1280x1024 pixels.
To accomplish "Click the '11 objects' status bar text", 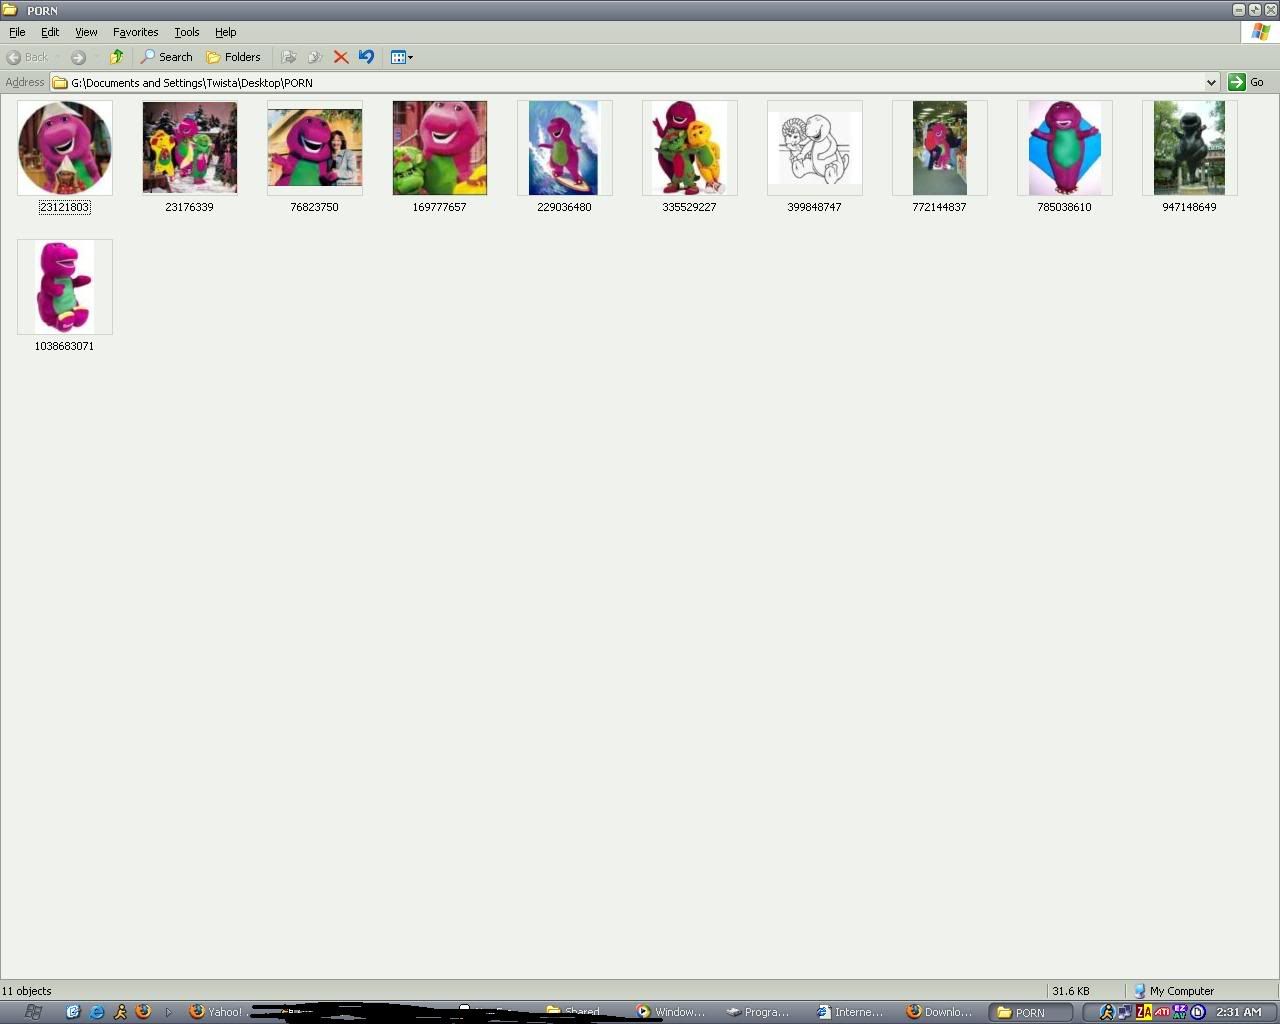I will click(27, 991).
